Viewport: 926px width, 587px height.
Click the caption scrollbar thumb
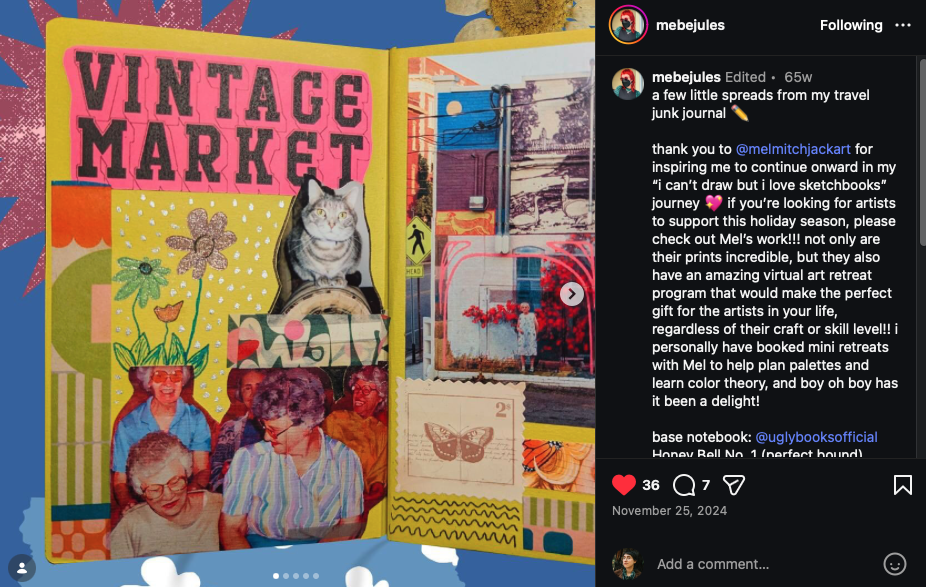click(922, 152)
